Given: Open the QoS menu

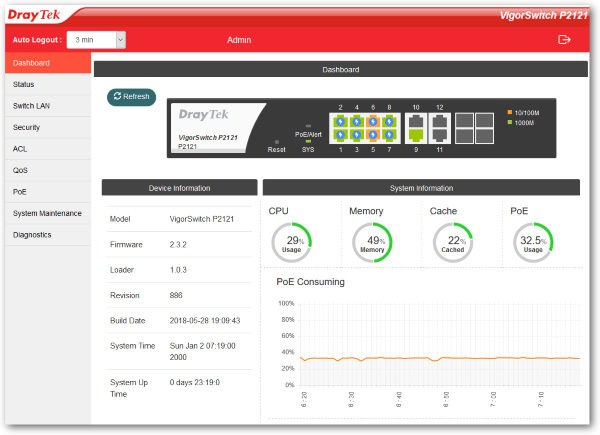Looking at the screenshot, I should click(48, 170).
